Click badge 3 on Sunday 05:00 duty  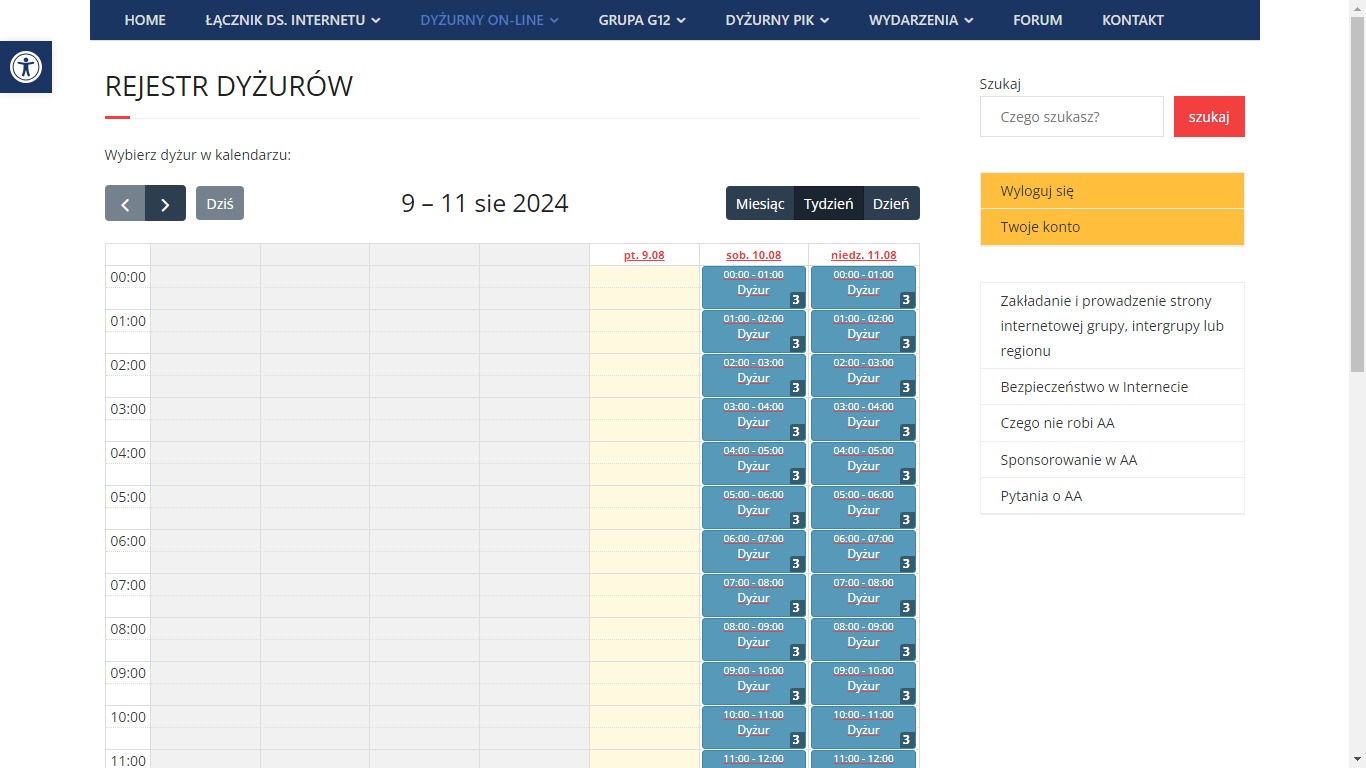pyautogui.click(x=906, y=520)
